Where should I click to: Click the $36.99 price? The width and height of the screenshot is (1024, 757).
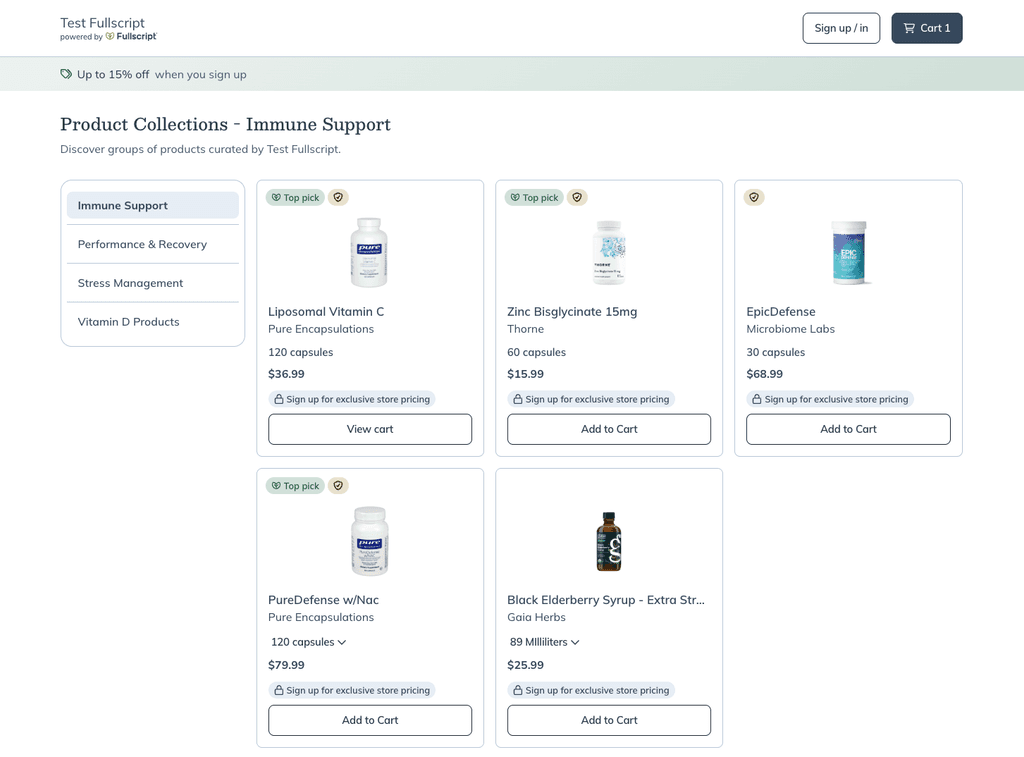pyautogui.click(x=286, y=374)
